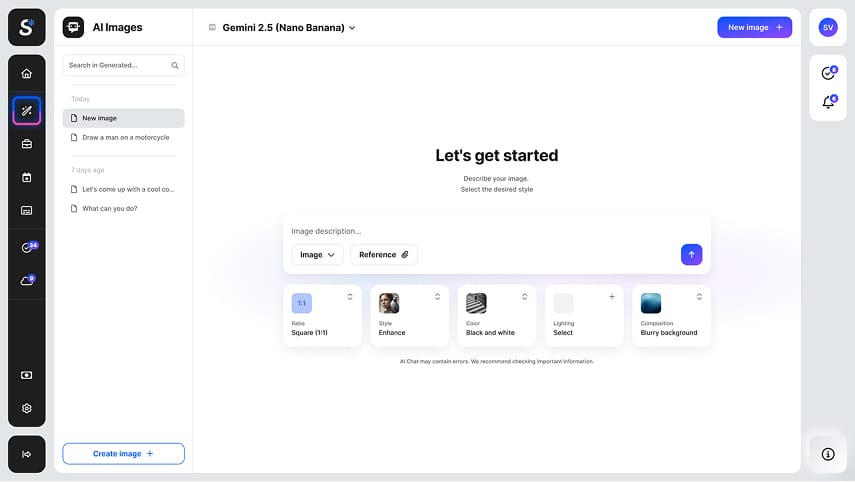Screen dimensions: 855x482
Task: Open the Style Enhance selector
Action: click(x=409, y=316)
